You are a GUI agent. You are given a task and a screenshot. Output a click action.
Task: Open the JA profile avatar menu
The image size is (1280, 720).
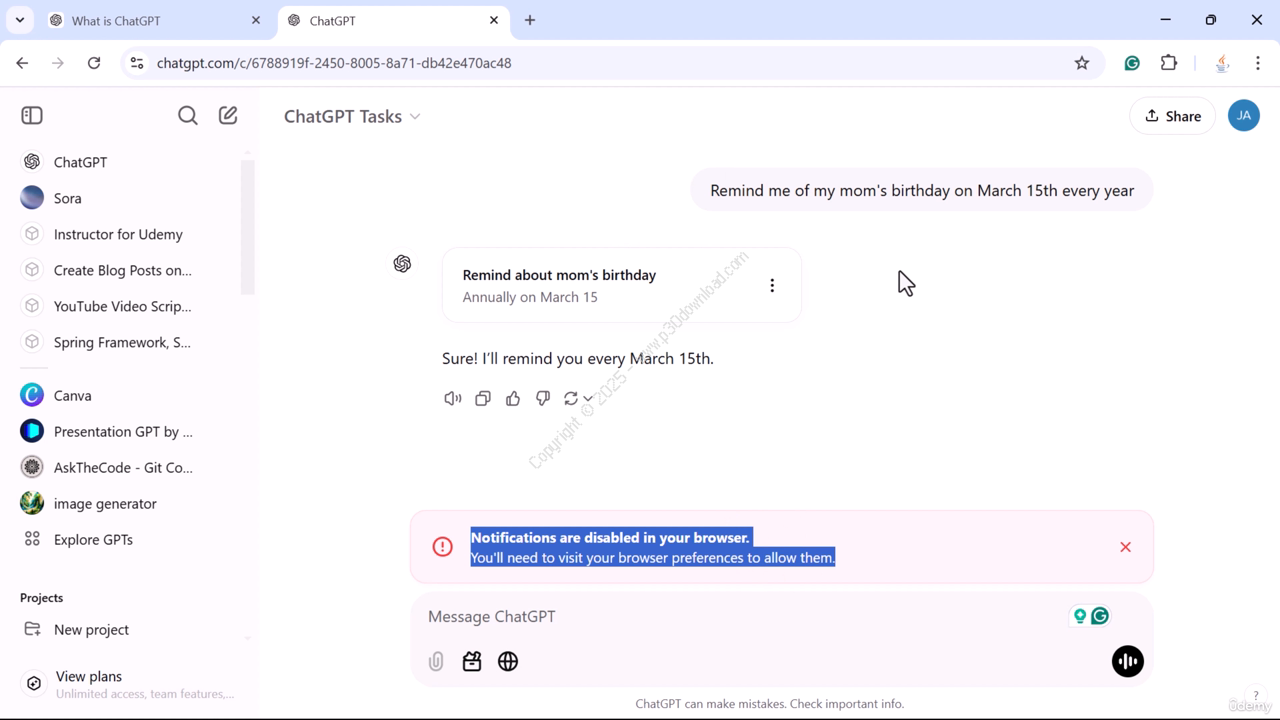click(1243, 115)
